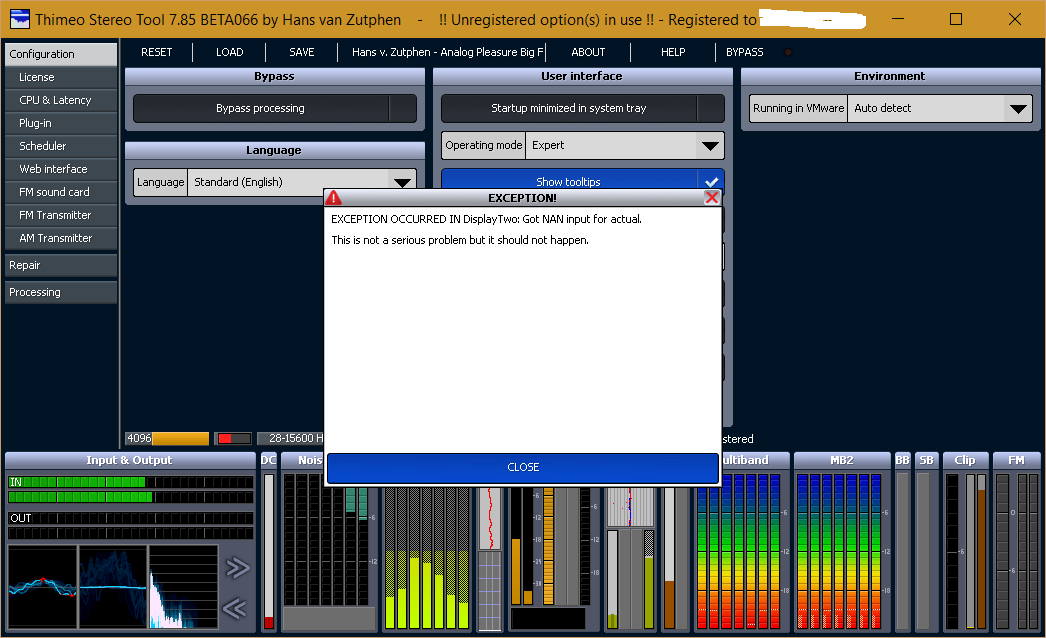Open the FM meter panel header

pyautogui.click(x=1016, y=460)
